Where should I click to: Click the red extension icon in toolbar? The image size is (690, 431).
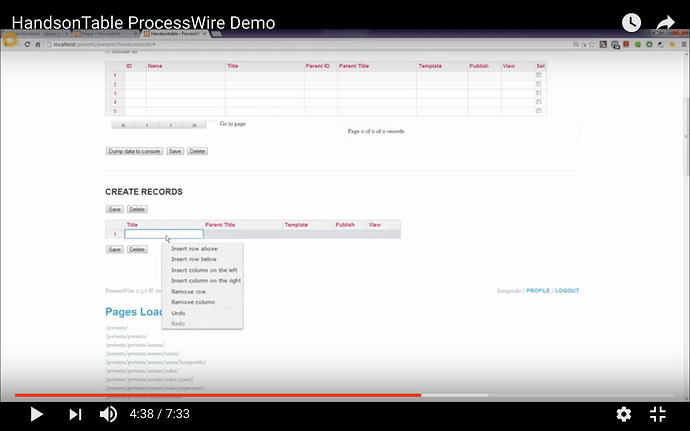click(x=626, y=44)
